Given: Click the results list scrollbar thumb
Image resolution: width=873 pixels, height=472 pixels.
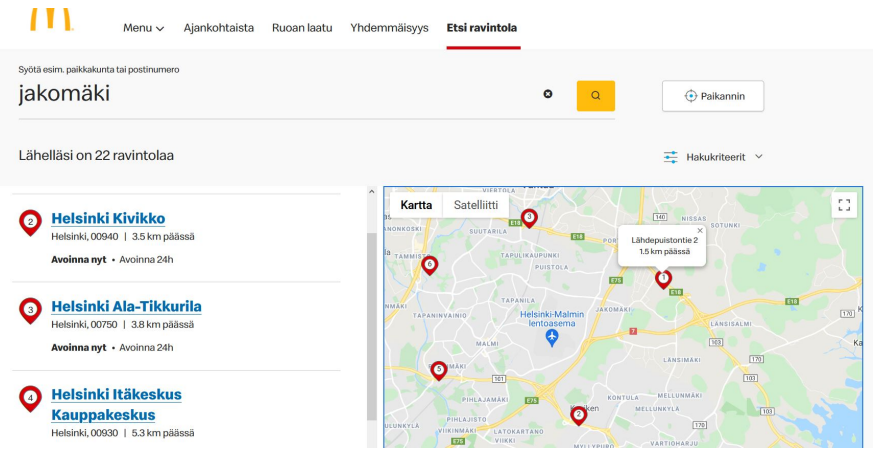Looking at the screenshot, I should [371, 327].
